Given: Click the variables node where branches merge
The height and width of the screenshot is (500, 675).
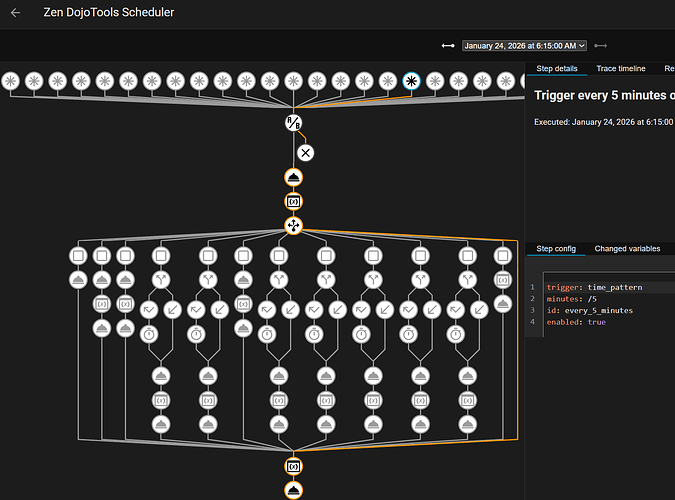Looking at the screenshot, I should click(294, 466).
